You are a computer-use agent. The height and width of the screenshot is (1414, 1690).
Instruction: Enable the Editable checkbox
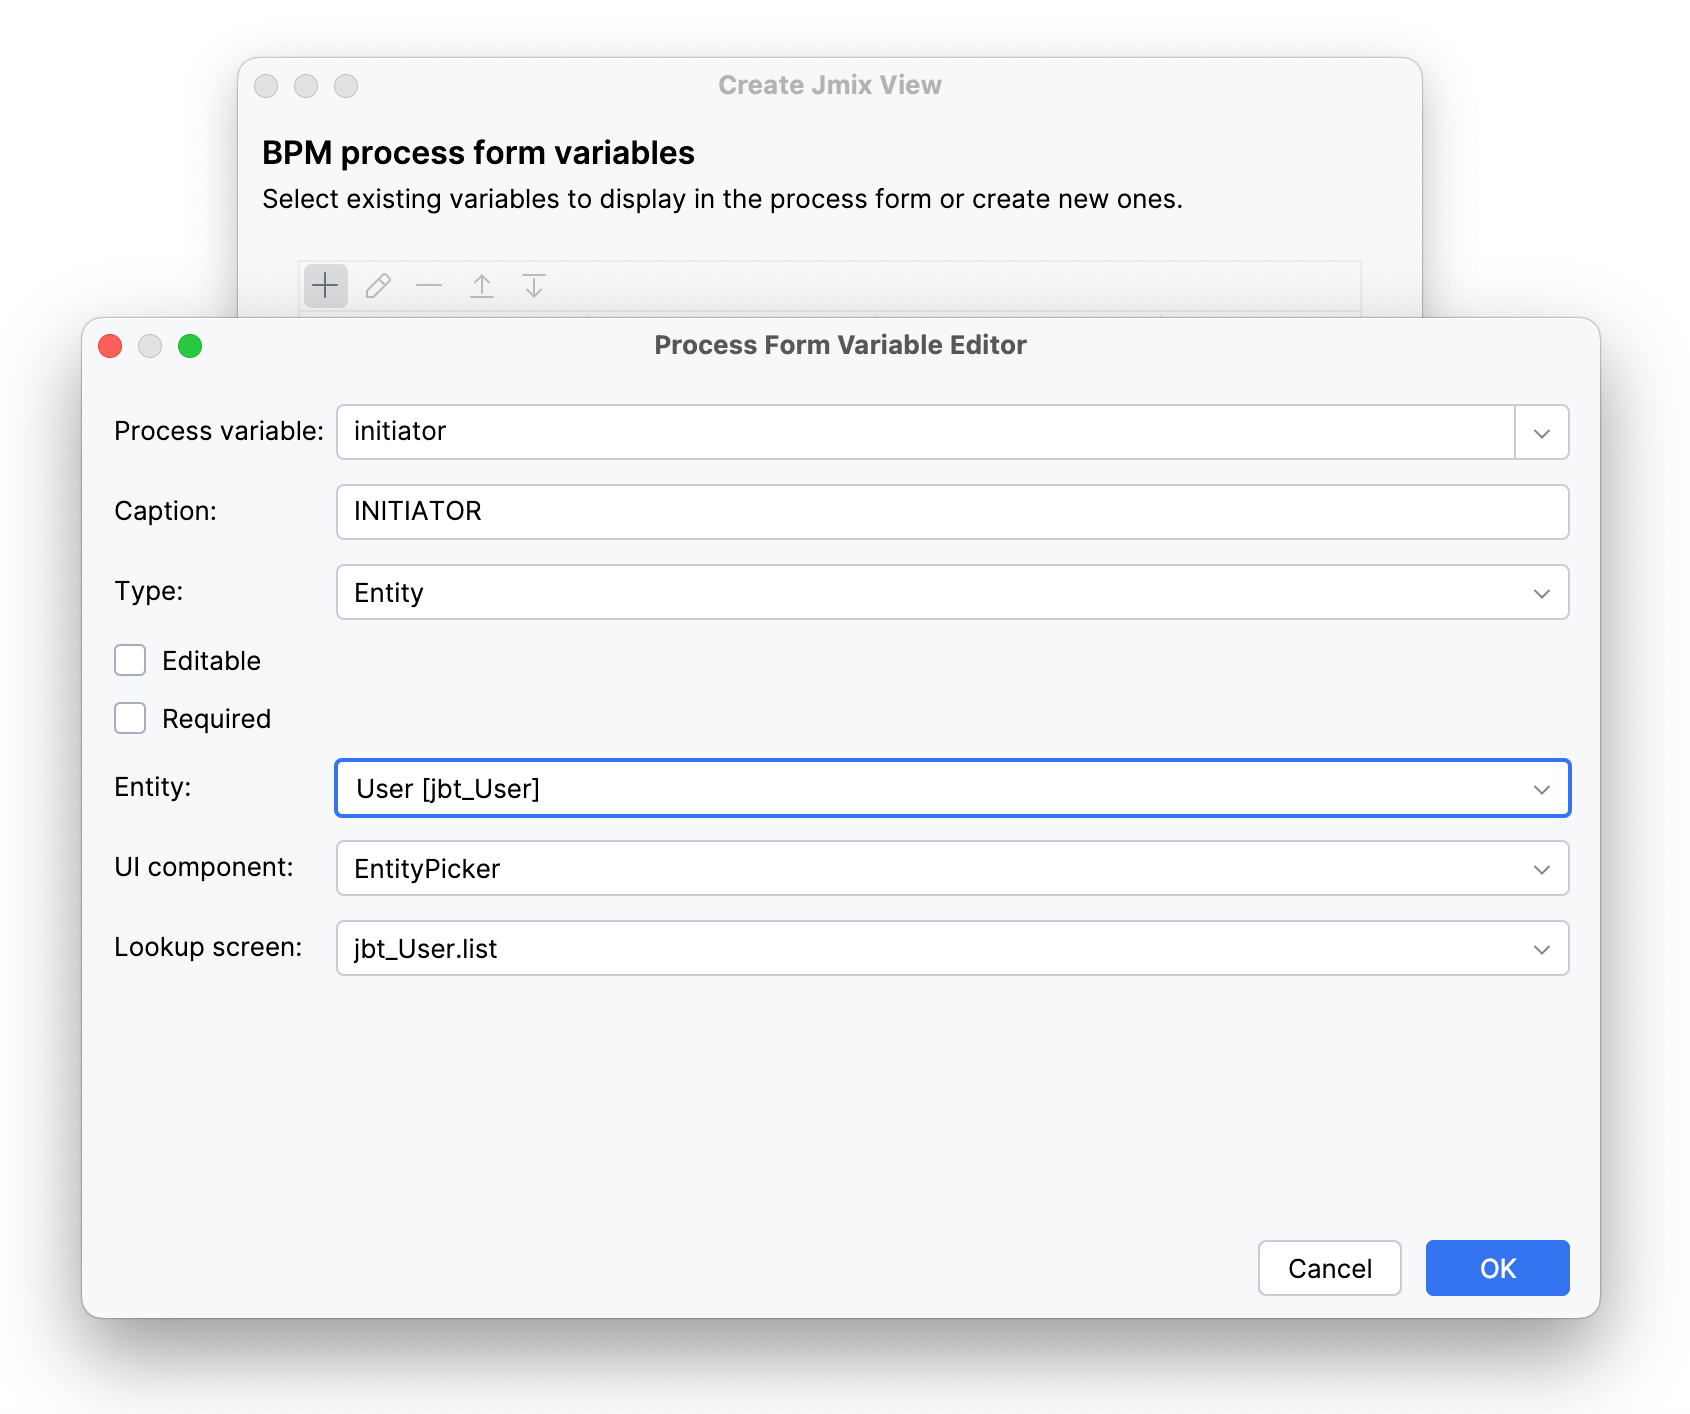pyautogui.click(x=130, y=661)
